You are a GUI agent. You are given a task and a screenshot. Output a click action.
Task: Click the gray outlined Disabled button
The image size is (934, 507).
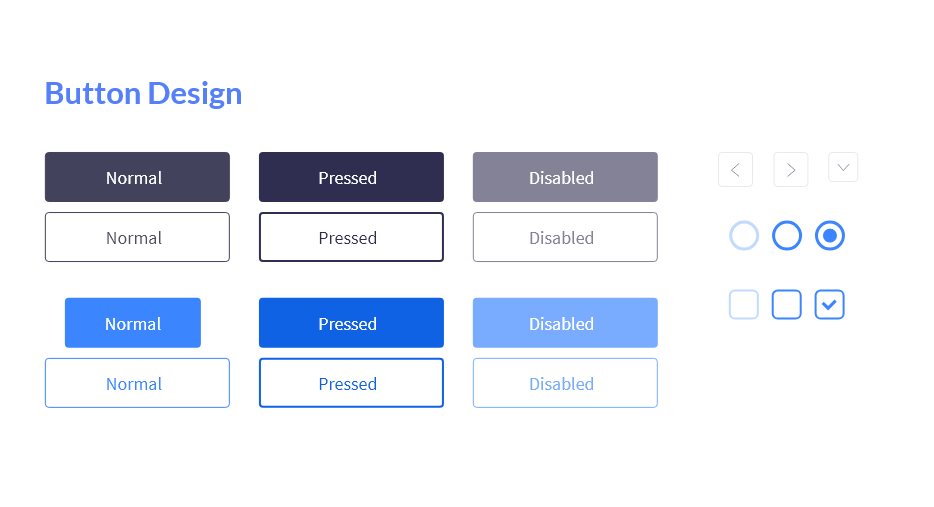tap(565, 237)
